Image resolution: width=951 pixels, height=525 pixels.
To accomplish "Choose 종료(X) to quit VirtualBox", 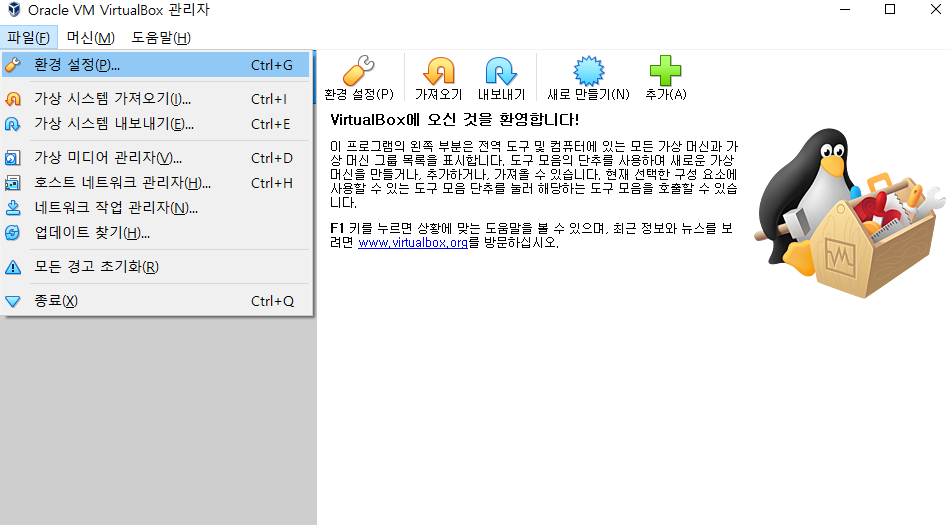I will click(x=155, y=301).
